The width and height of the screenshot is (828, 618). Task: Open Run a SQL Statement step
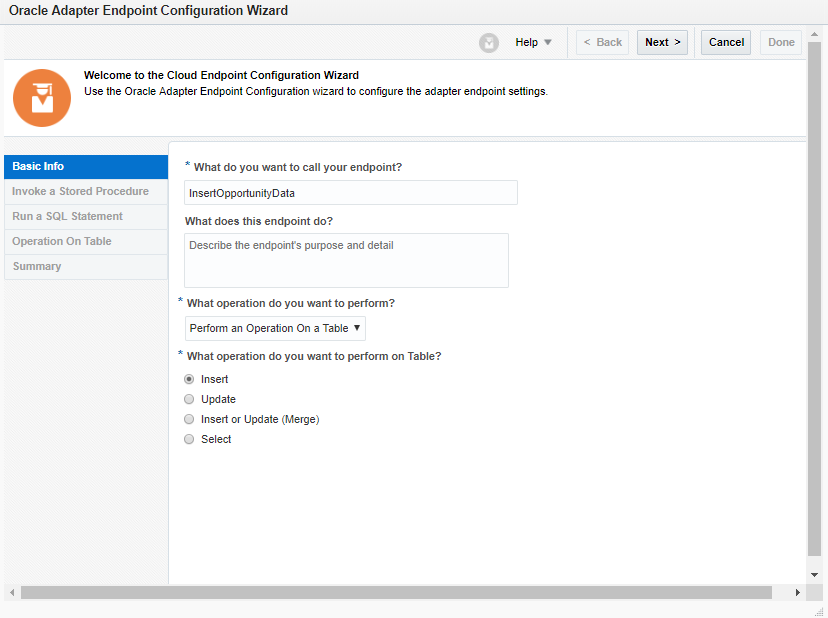tap(85, 217)
